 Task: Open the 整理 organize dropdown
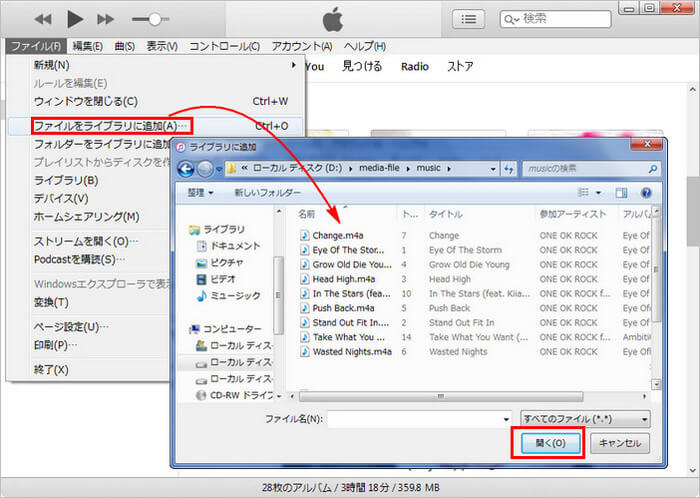click(200, 193)
